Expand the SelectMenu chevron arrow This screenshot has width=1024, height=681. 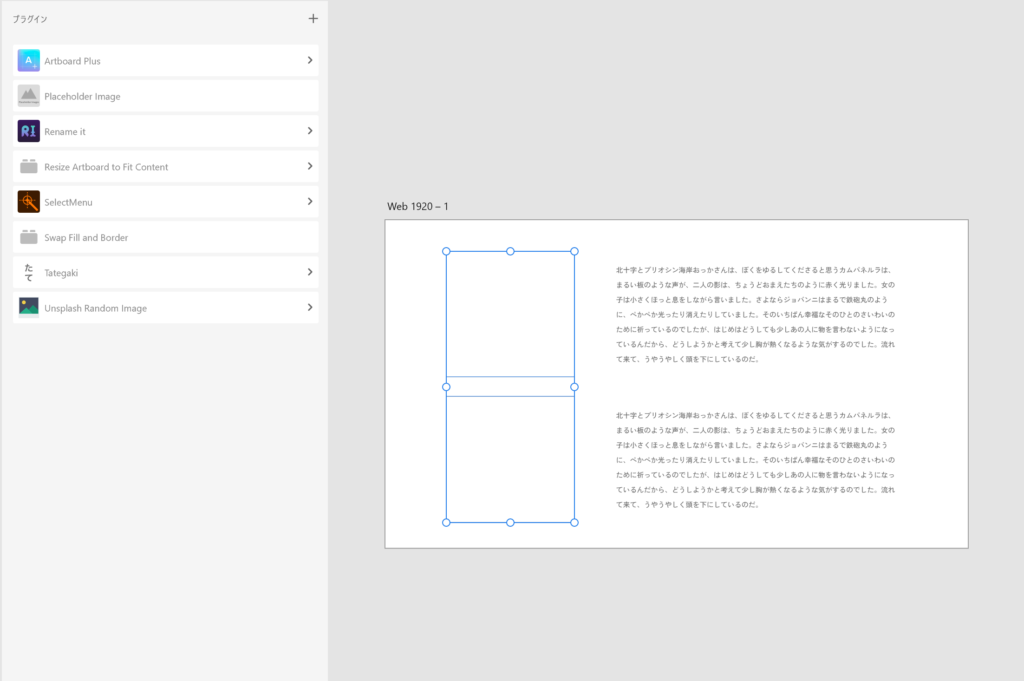(310, 202)
